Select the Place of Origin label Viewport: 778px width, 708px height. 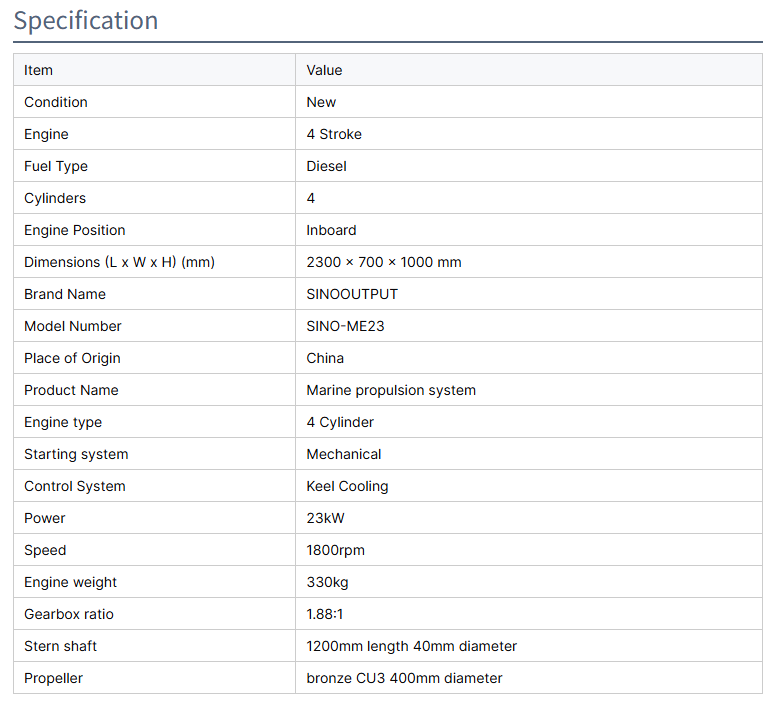72,358
